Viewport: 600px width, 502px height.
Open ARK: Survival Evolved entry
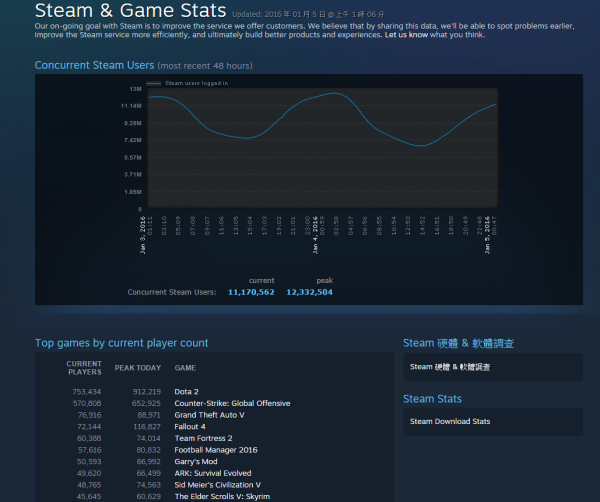(213, 473)
